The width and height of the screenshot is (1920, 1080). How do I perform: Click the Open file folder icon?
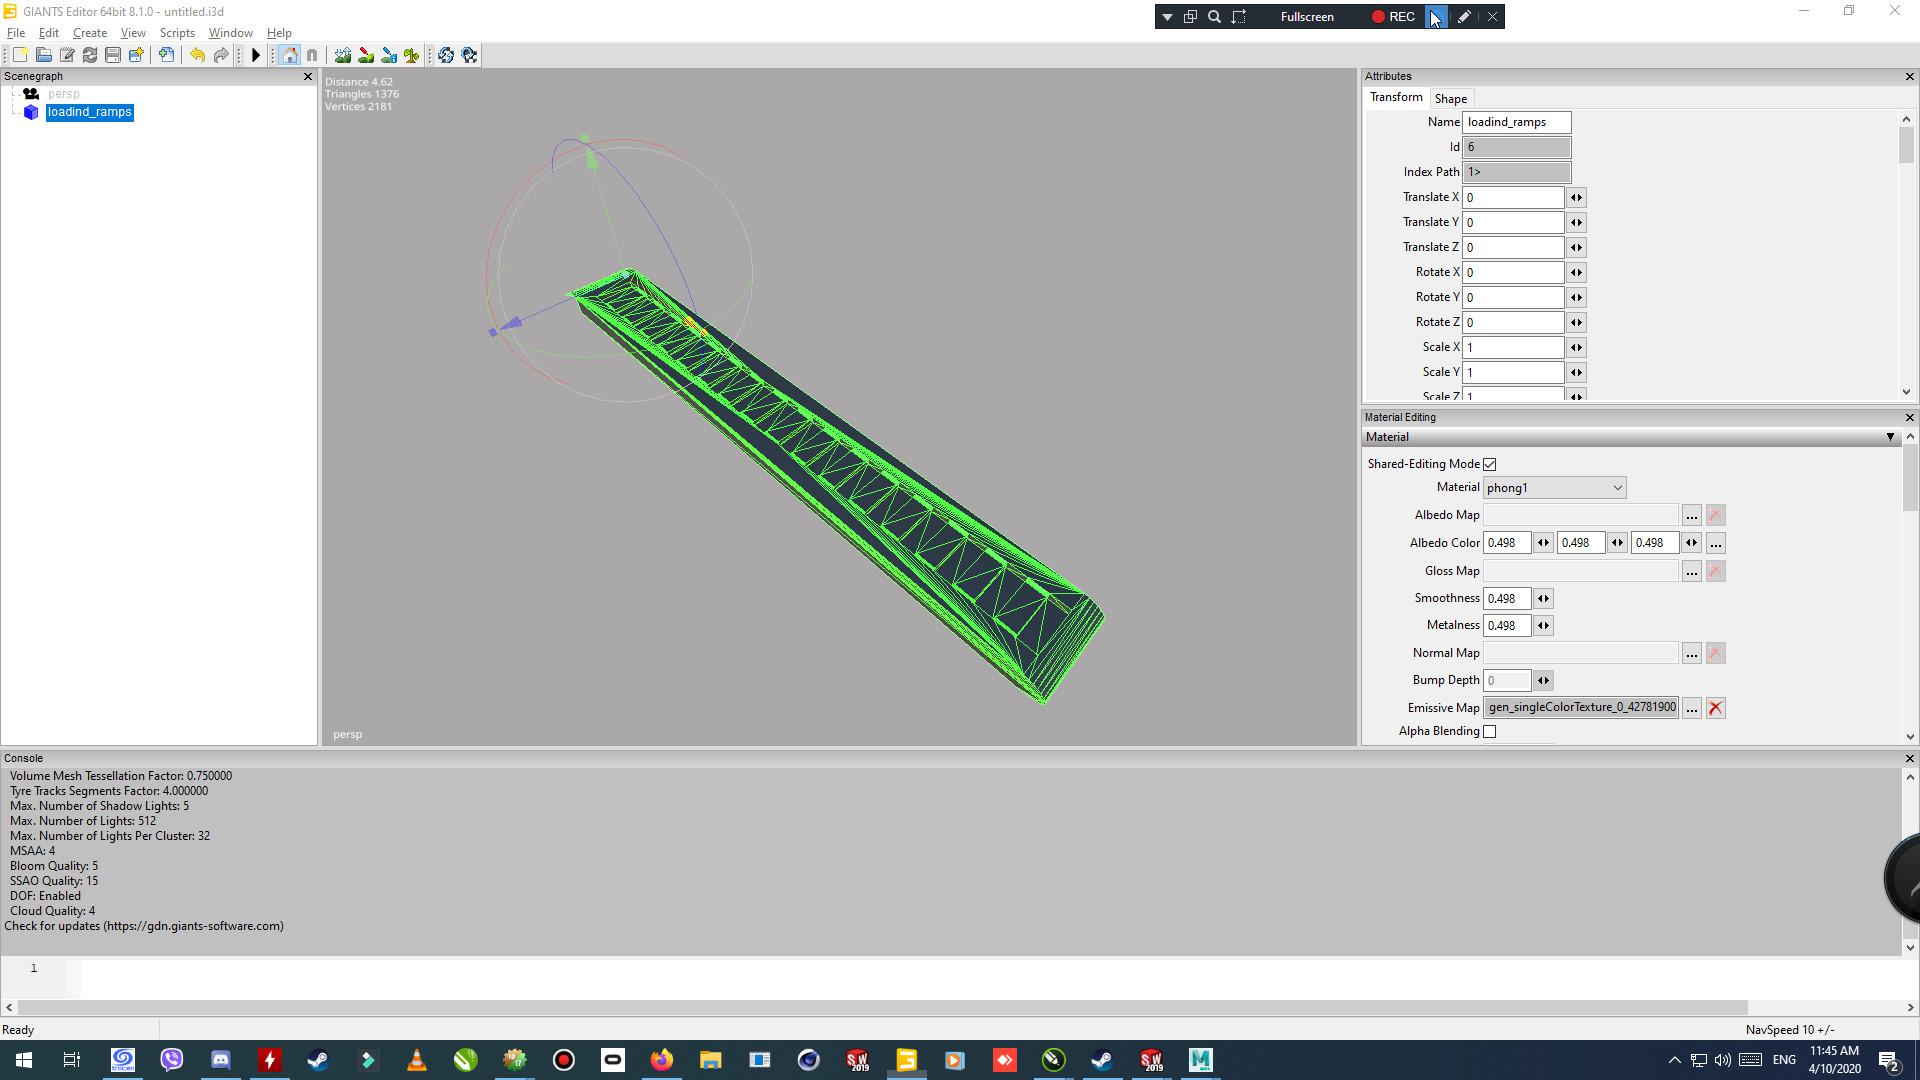tap(44, 56)
